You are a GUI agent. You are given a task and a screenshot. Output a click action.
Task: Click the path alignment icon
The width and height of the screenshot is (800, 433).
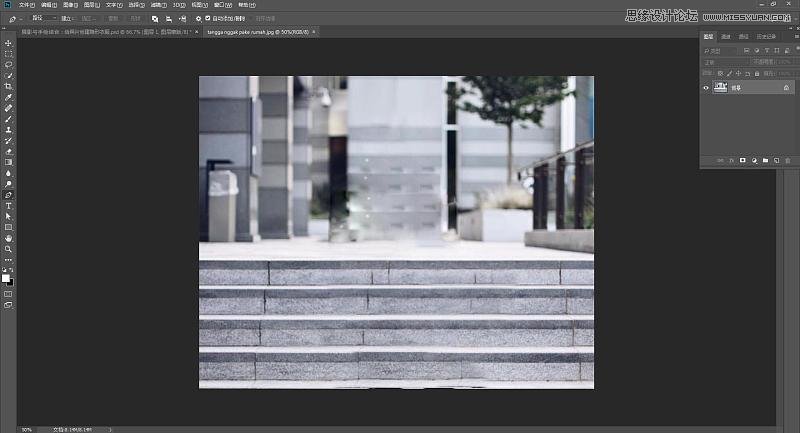tap(168, 18)
